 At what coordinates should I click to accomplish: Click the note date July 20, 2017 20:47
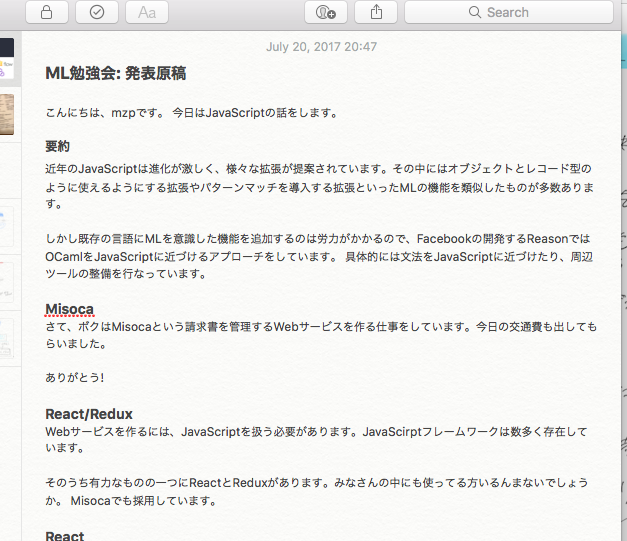321,47
